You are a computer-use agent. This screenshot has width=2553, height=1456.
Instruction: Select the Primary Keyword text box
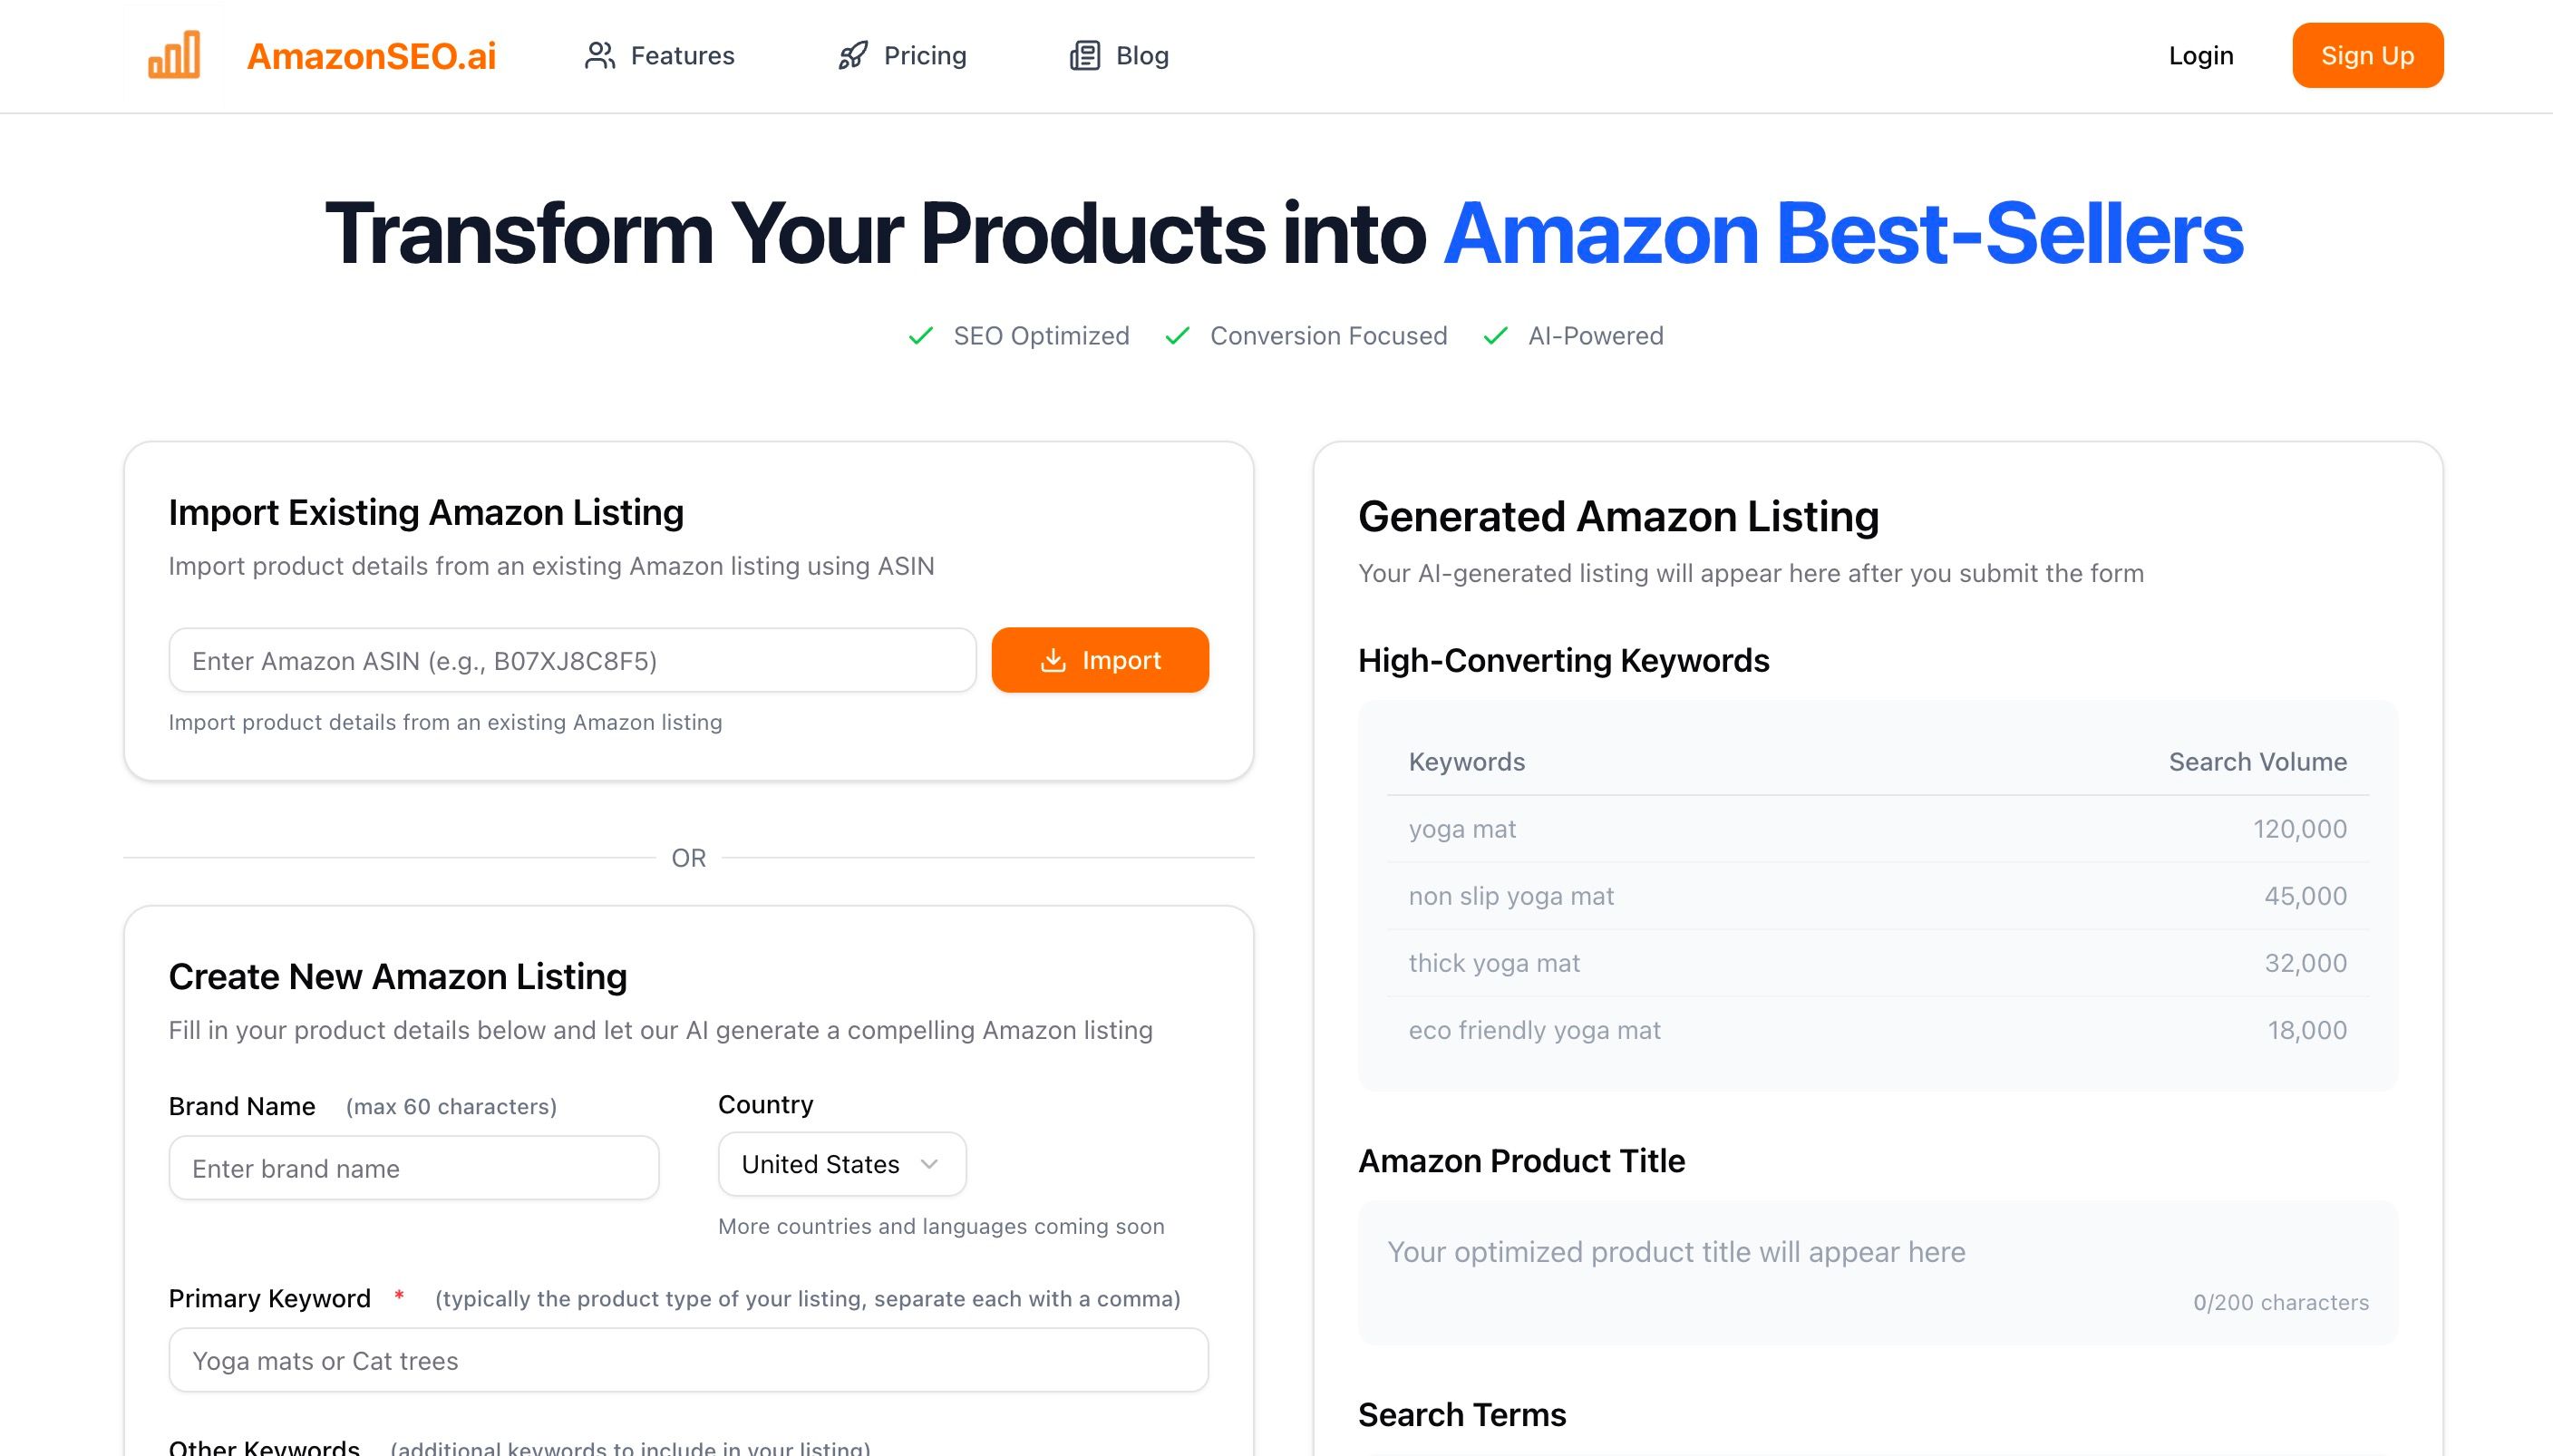(x=688, y=1360)
